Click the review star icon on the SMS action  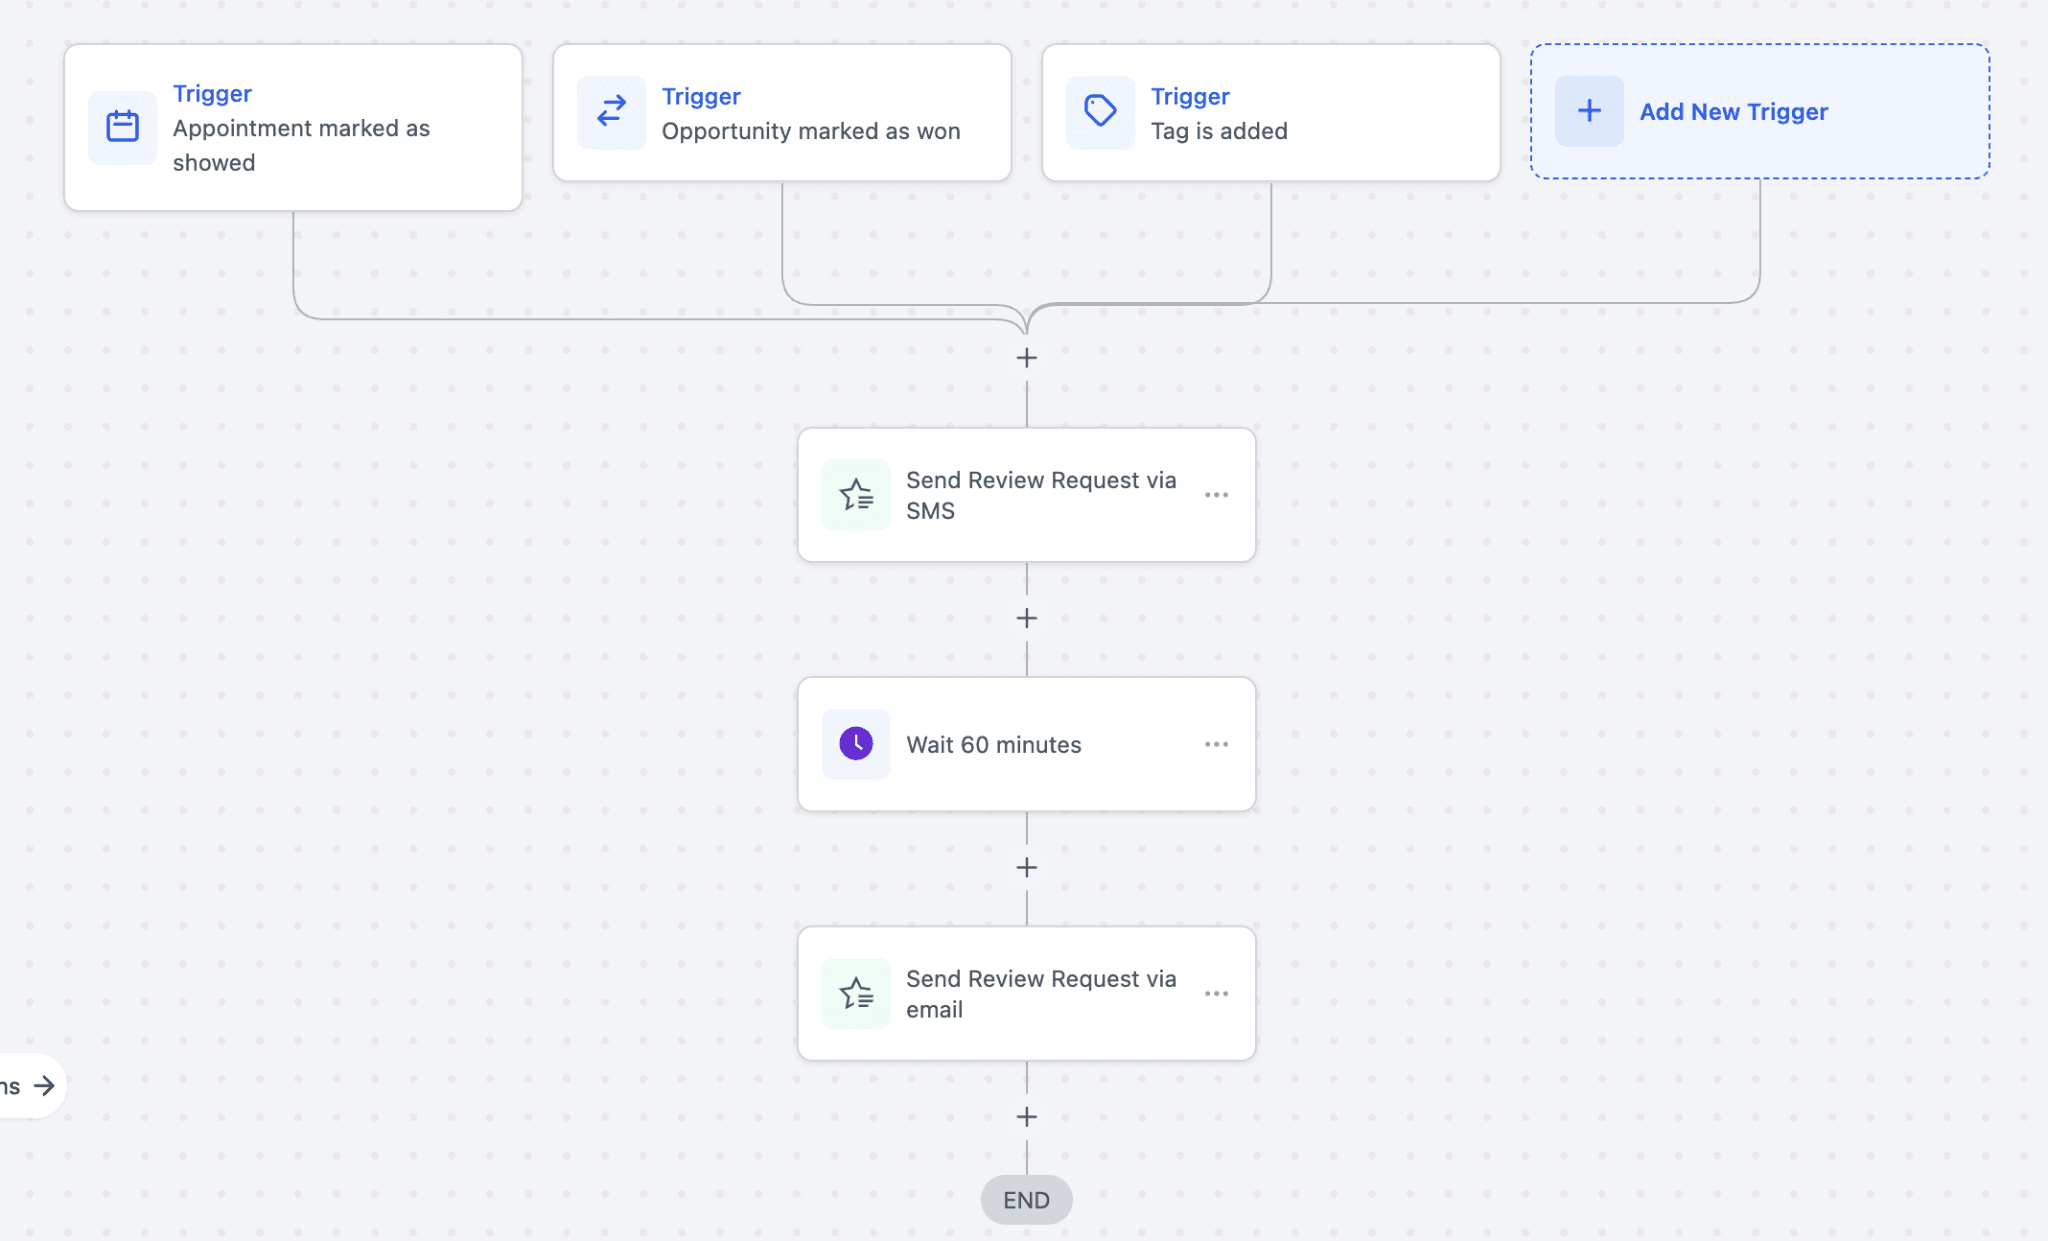click(856, 494)
